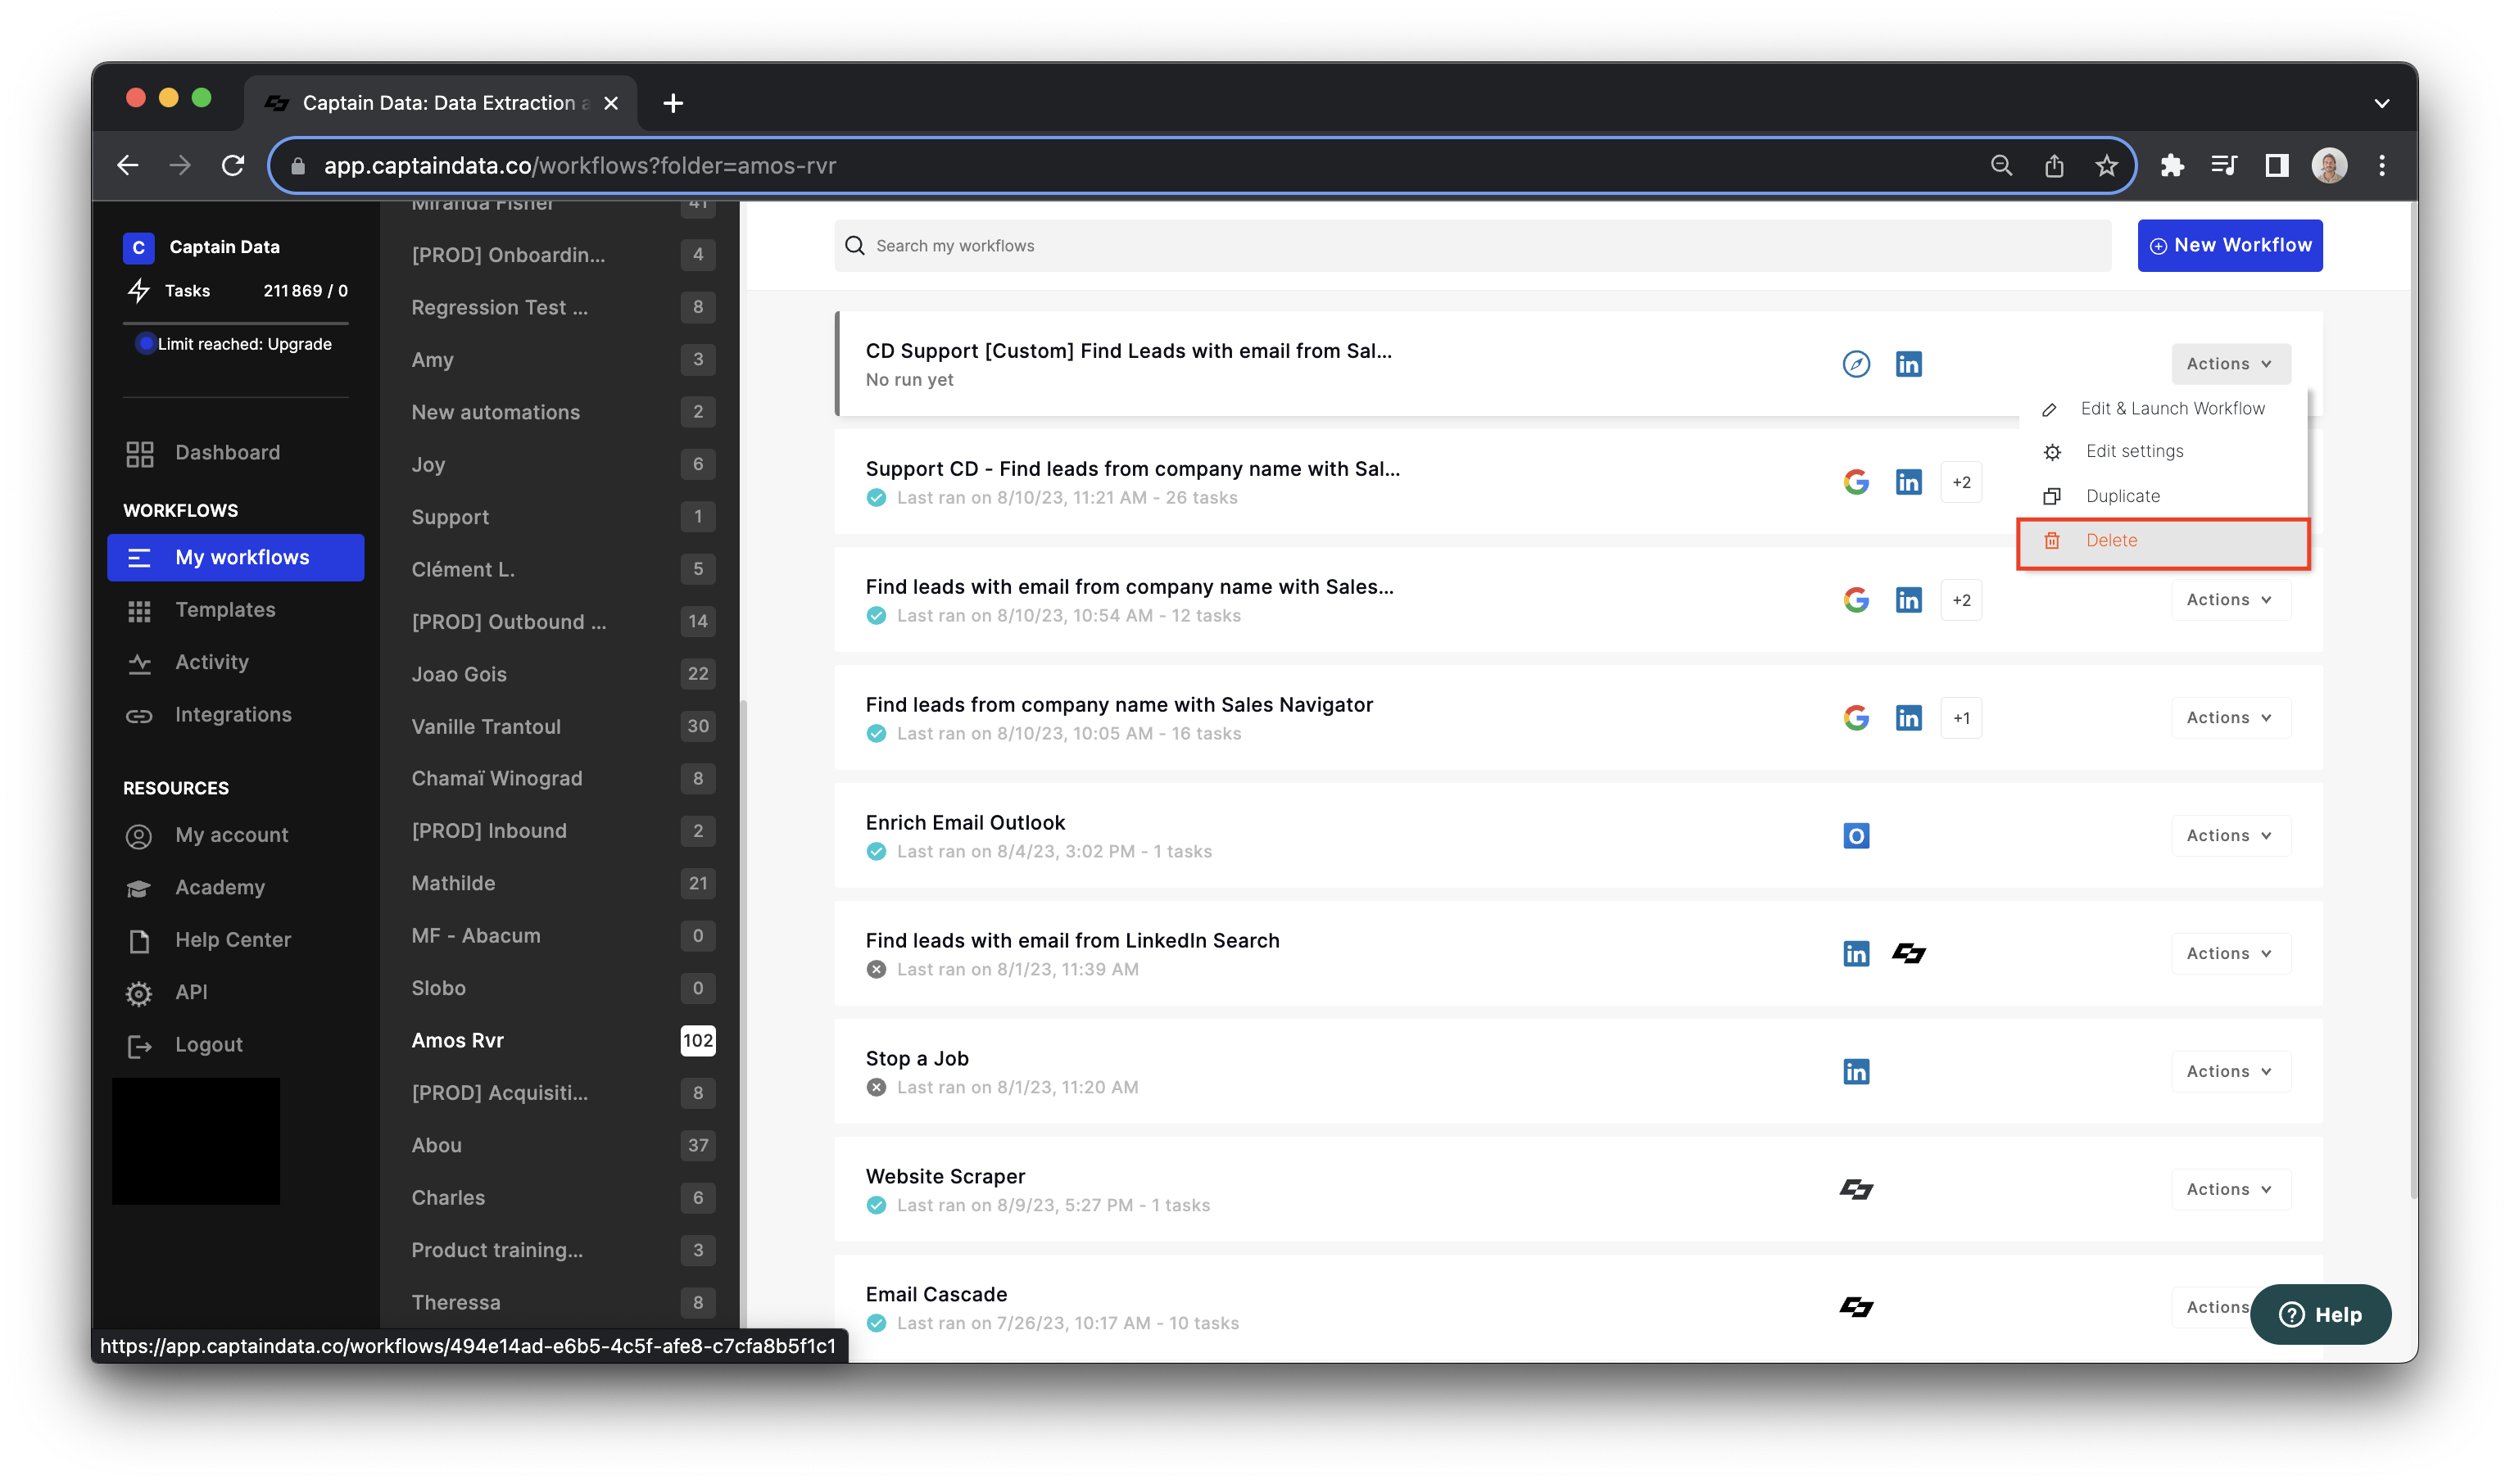This screenshot has width=2510, height=1484.
Task: Click the Captain Data icon on Email Cascade row
Action: point(1856,1307)
